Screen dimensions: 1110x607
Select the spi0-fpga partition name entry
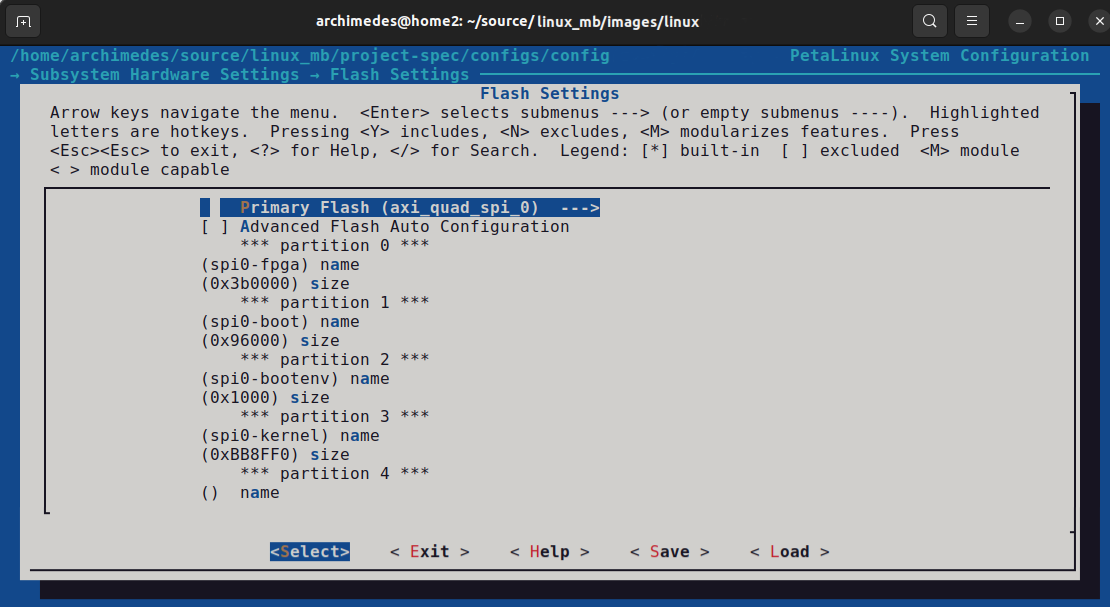(280, 265)
